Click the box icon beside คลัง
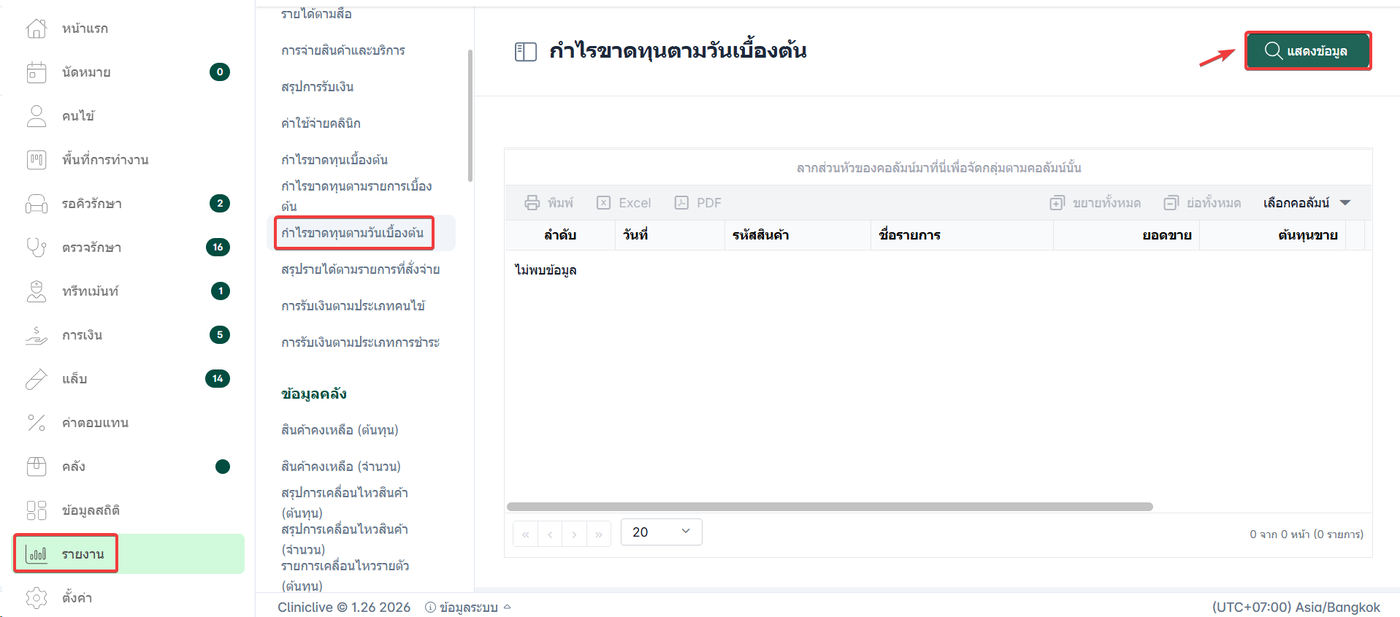 (x=37, y=466)
